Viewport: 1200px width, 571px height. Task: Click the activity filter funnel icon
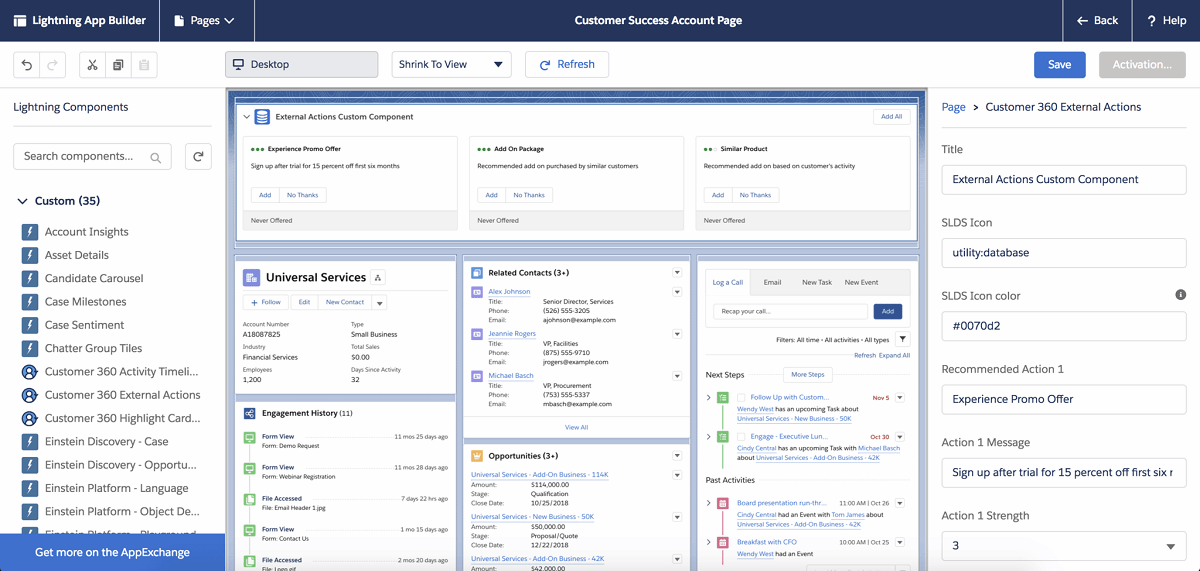(902, 340)
